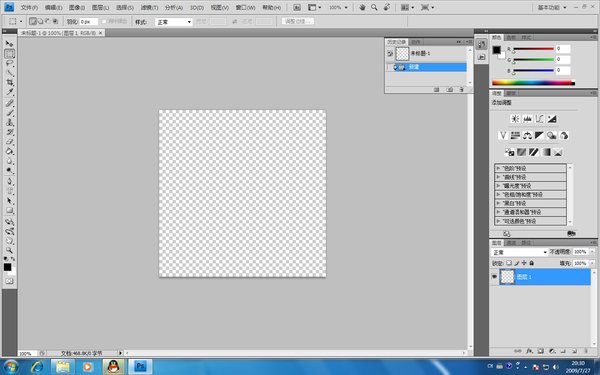Select the Brush tool

(x=10, y=113)
